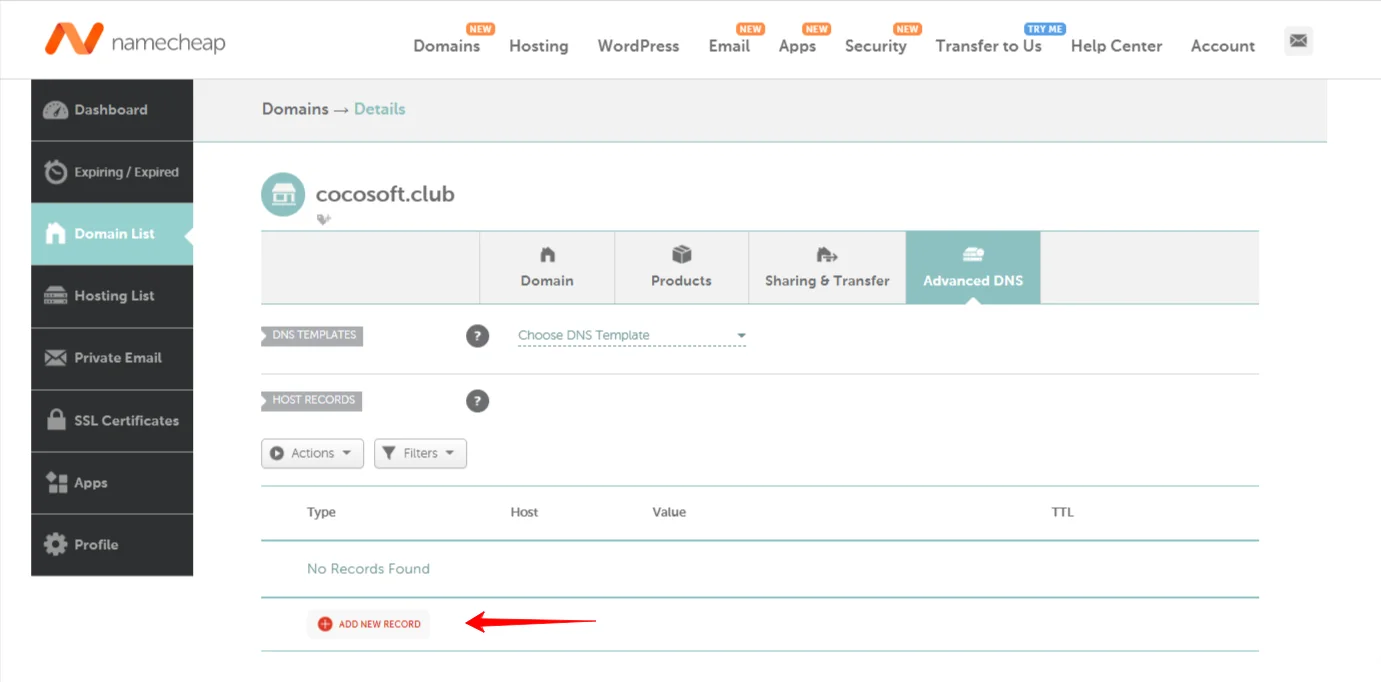Switch to the Sharing & Transfer tab

(827, 267)
